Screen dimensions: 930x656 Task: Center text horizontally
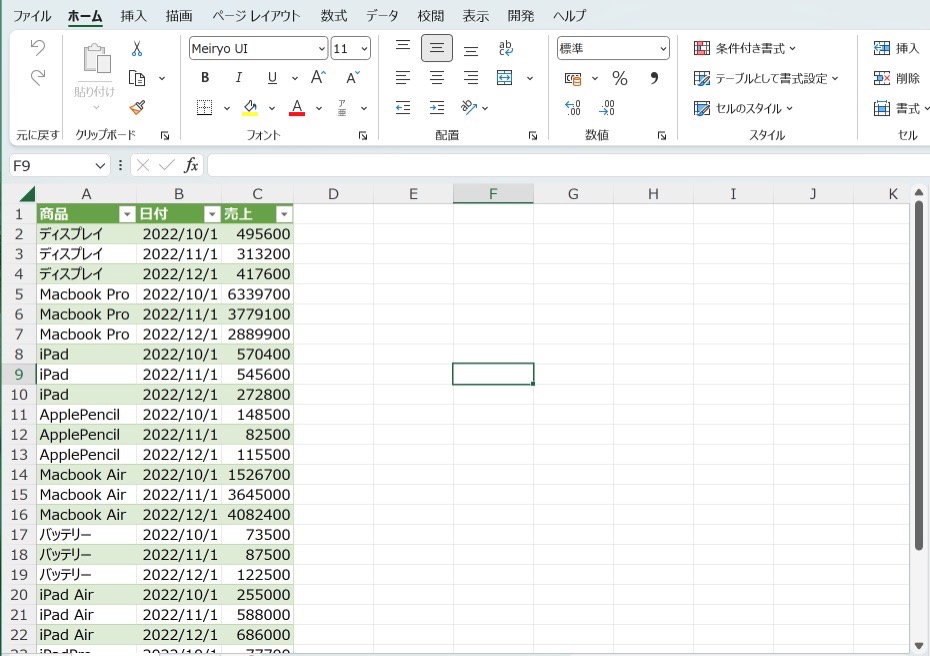click(x=437, y=78)
